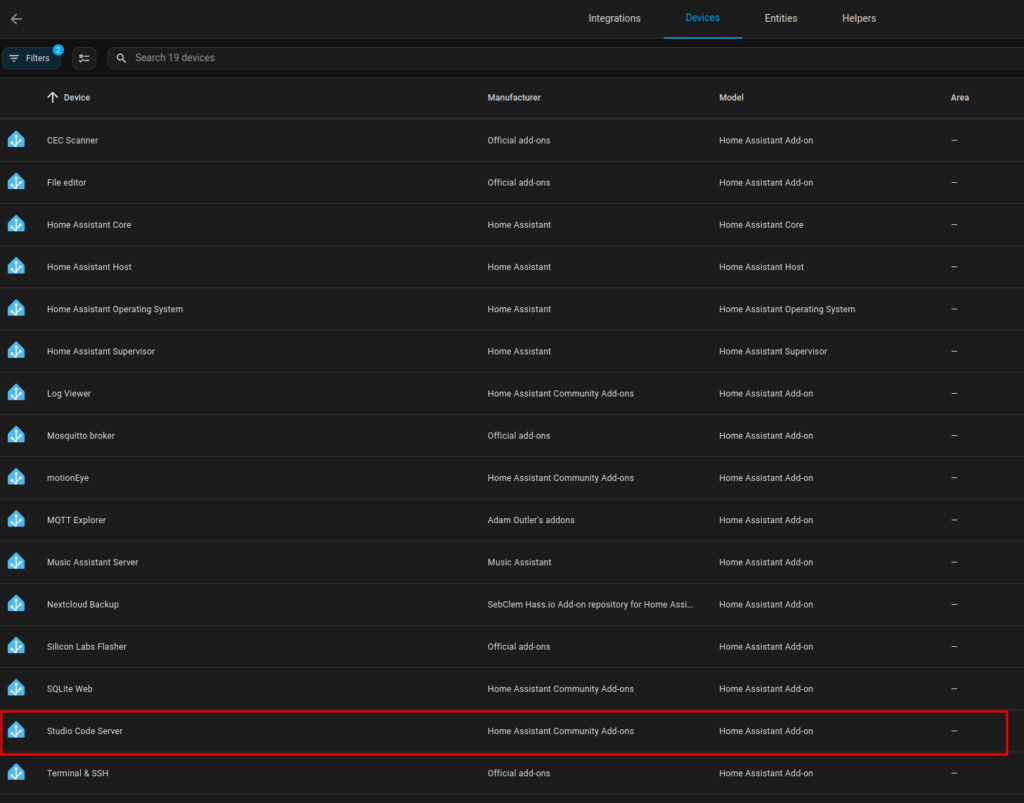Click the Home Assistant Supervisor model cell
The image size is (1024, 803).
point(773,351)
